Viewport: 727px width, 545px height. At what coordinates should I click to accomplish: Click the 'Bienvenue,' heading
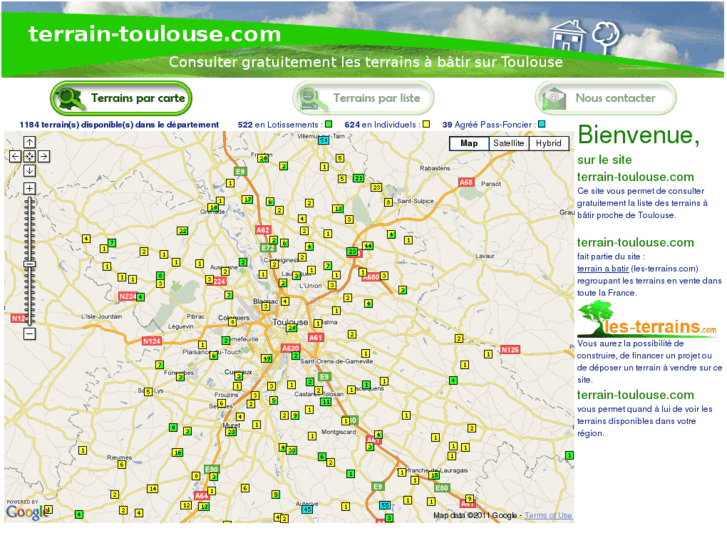(x=638, y=135)
